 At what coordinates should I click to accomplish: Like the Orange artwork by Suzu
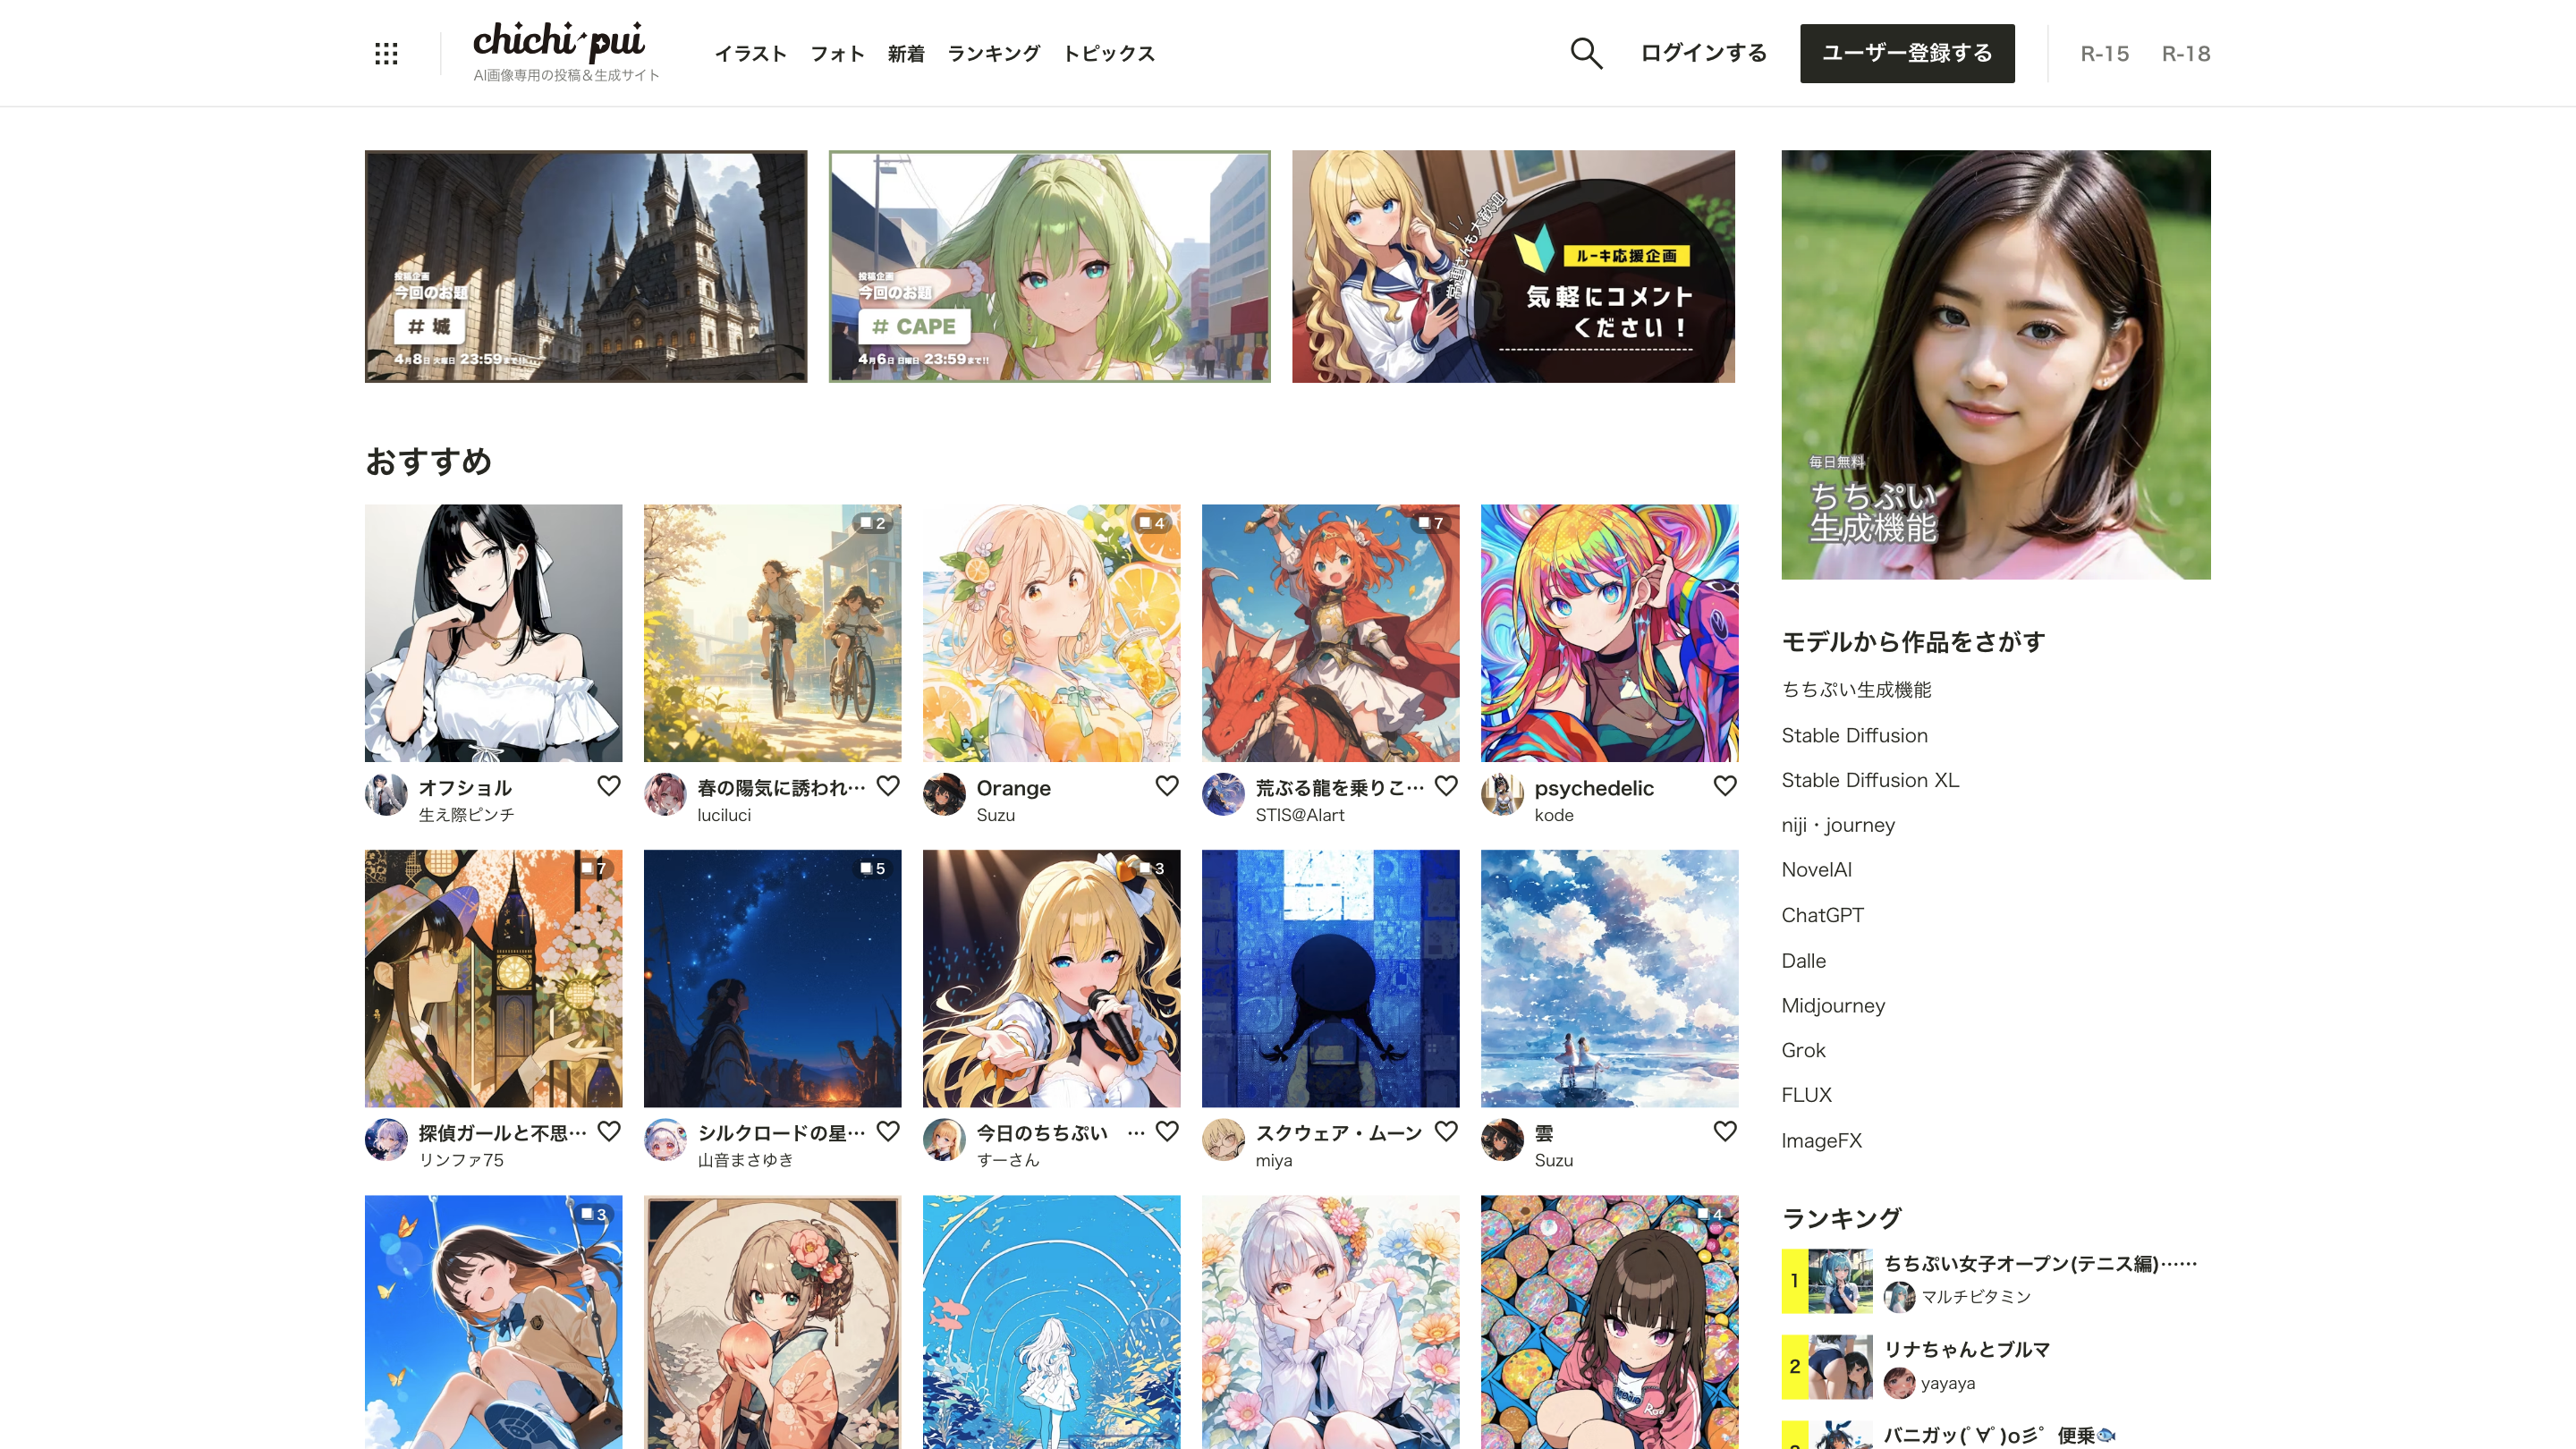coord(1167,786)
